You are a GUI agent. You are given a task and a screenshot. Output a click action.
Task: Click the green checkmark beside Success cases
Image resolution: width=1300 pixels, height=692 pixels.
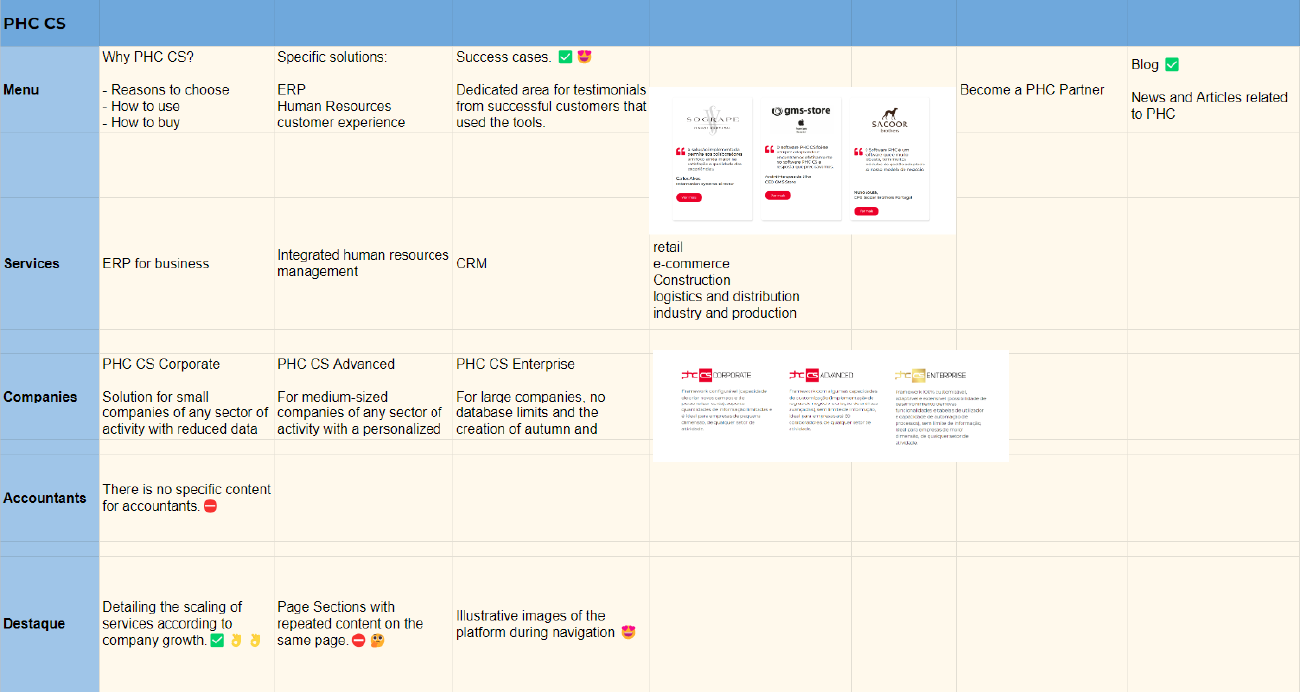[x=565, y=57]
